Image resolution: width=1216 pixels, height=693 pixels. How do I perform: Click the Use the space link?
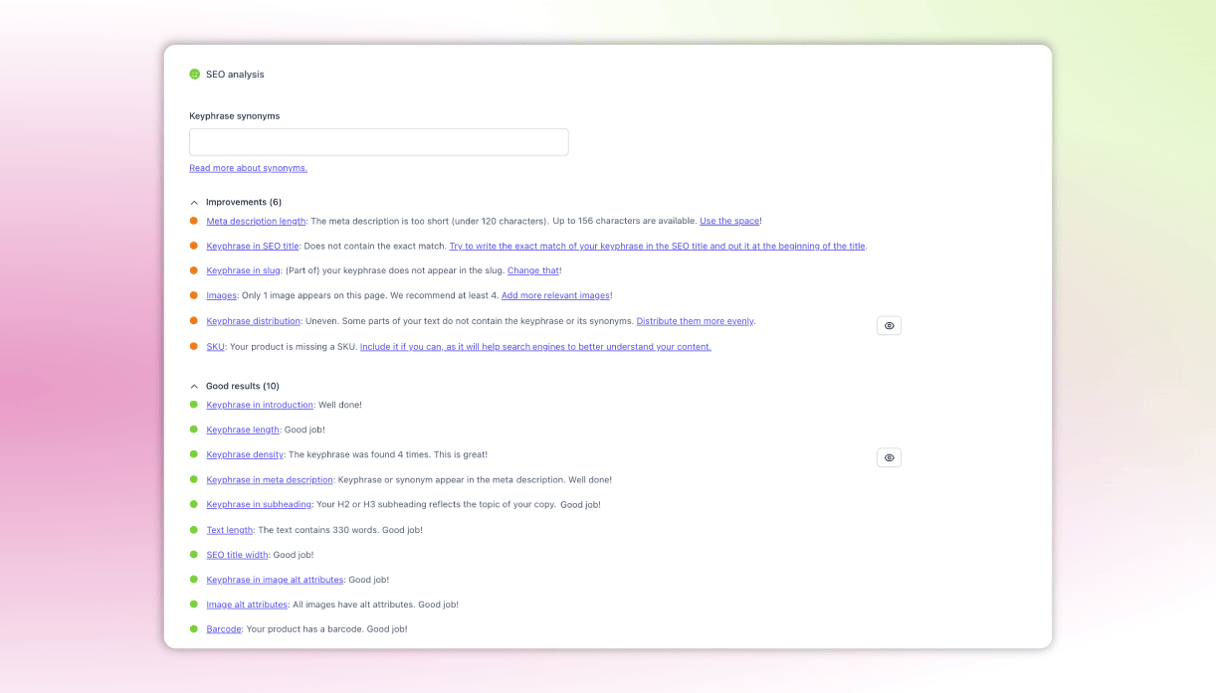pos(729,221)
